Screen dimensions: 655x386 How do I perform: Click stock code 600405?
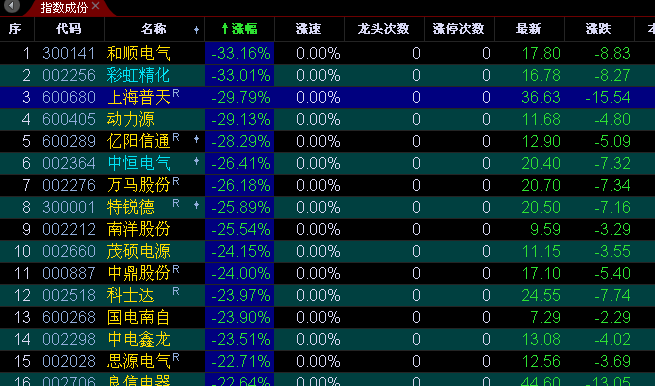click(69, 119)
